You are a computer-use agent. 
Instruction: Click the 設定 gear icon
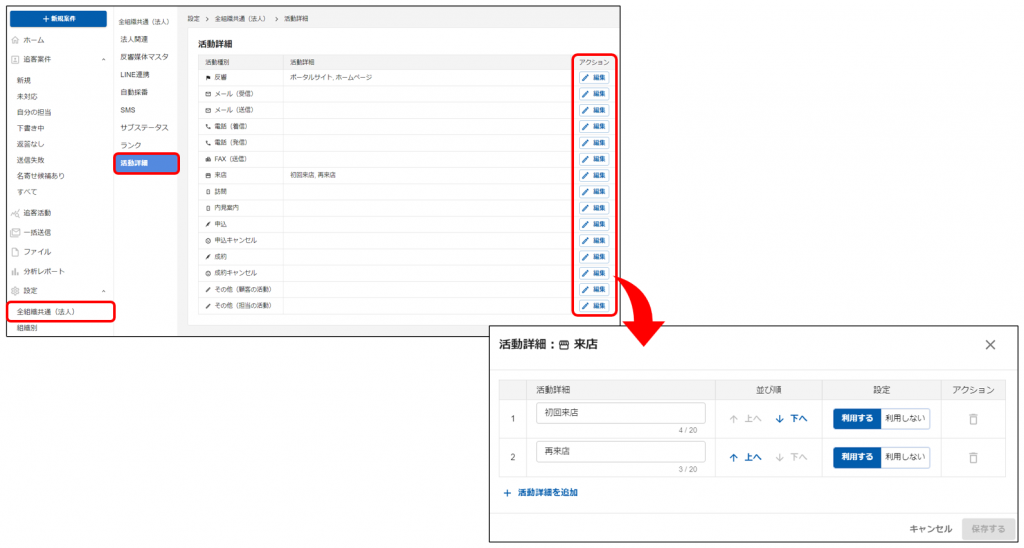15,291
